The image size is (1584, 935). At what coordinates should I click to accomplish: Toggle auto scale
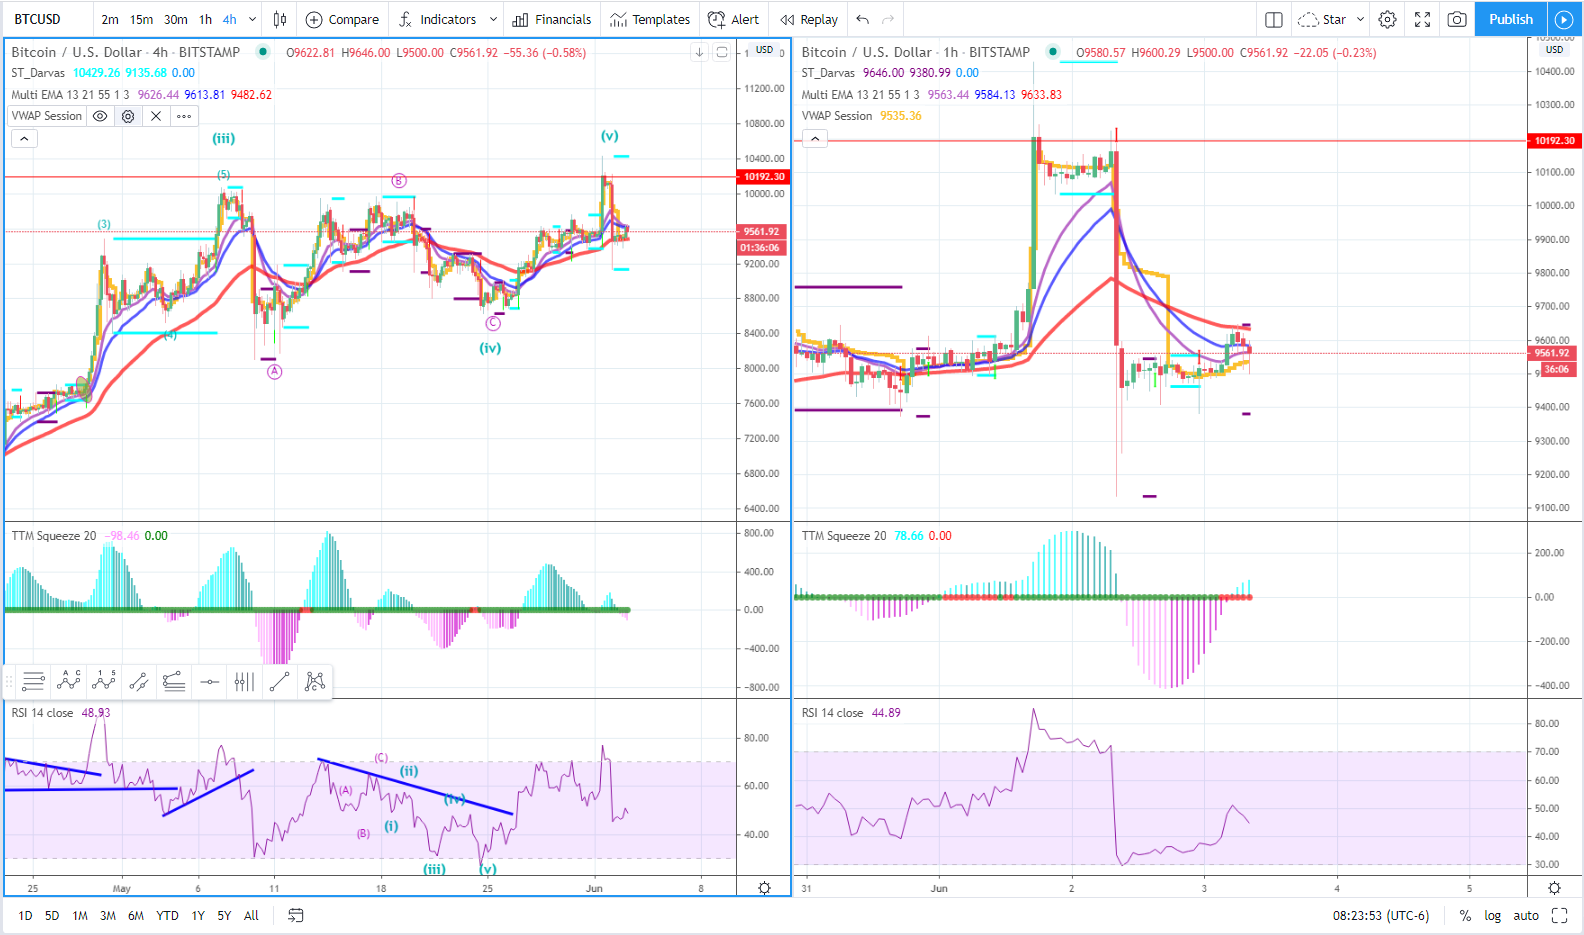click(x=1526, y=915)
